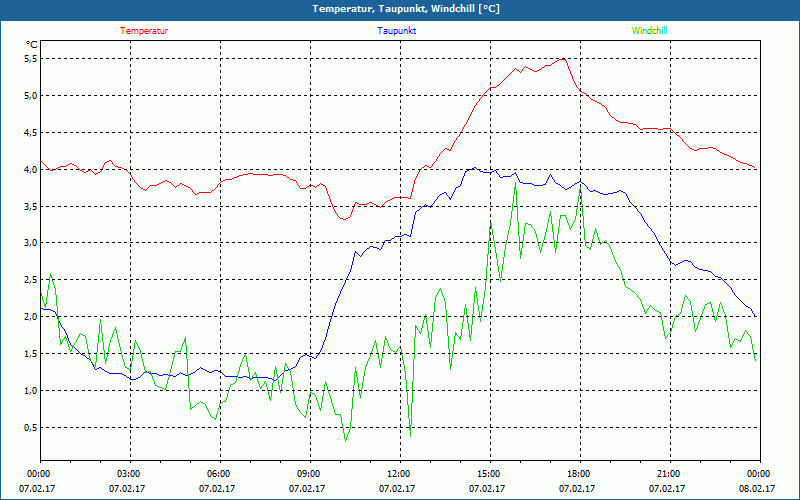
Task: Click the 1,0 y-axis value
Action: pos(31,390)
